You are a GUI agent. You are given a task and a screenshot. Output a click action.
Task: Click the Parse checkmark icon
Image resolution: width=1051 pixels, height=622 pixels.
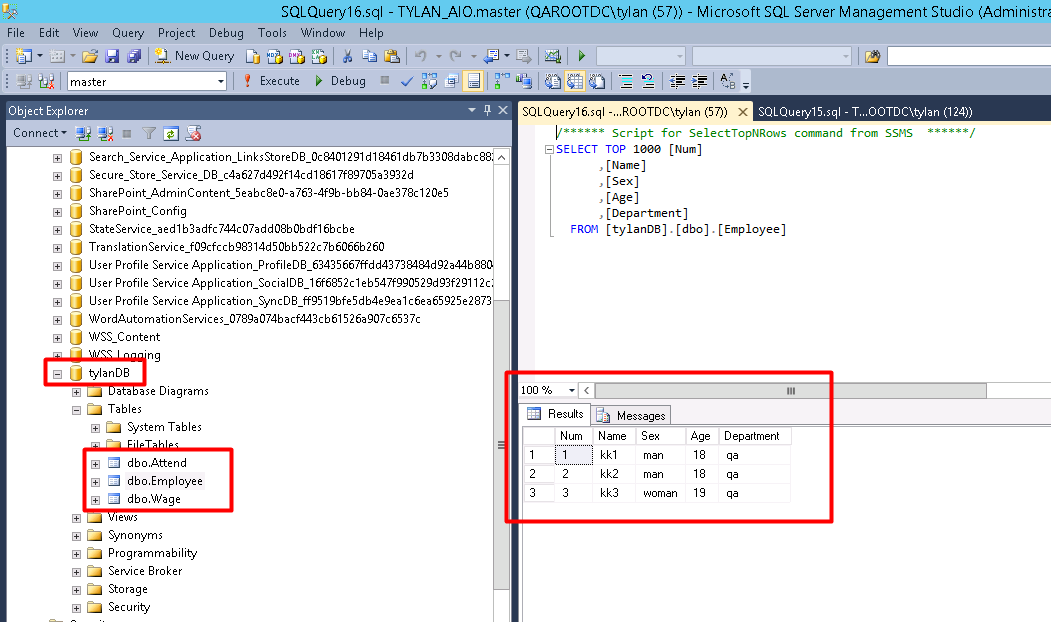pos(407,82)
